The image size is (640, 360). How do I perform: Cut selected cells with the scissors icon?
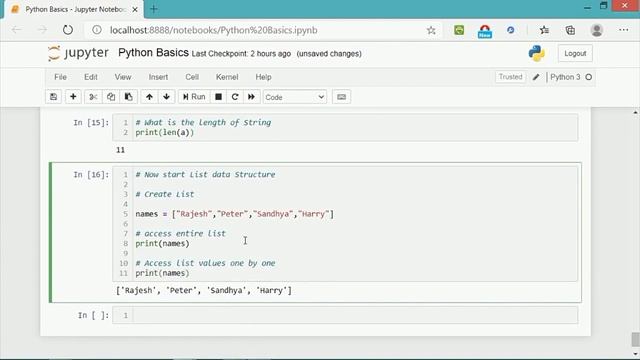click(x=93, y=97)
